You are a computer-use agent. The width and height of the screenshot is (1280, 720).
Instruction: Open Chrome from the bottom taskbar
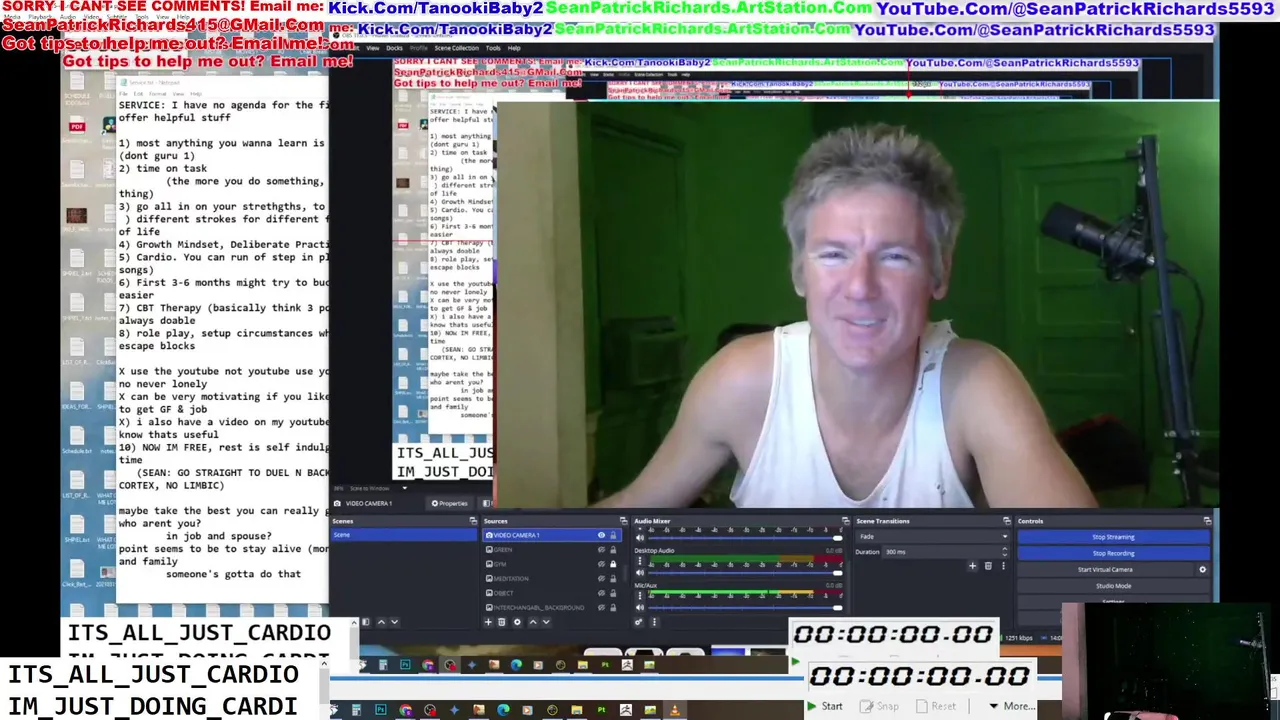point(405,710)
